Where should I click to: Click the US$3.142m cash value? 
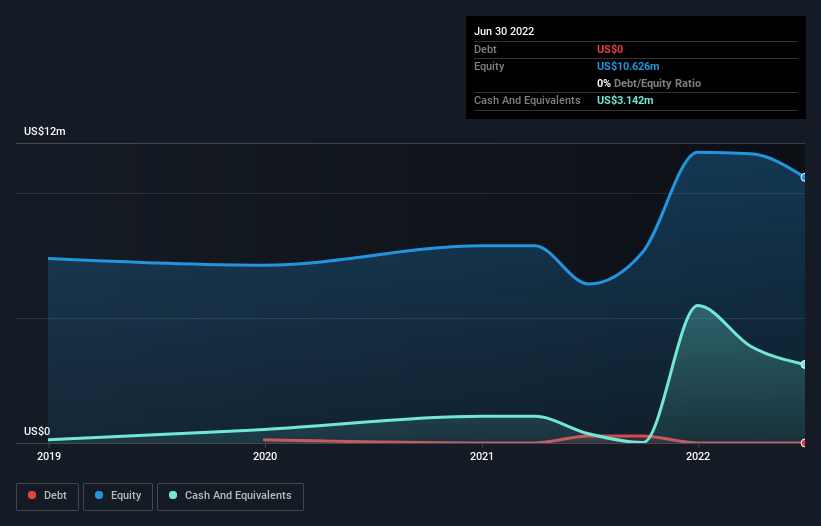point(625,100)
